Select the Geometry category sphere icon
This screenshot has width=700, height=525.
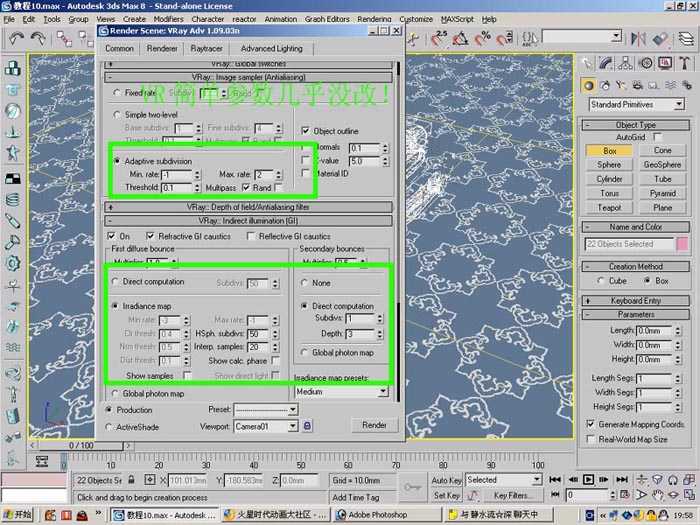coord(589,85)
